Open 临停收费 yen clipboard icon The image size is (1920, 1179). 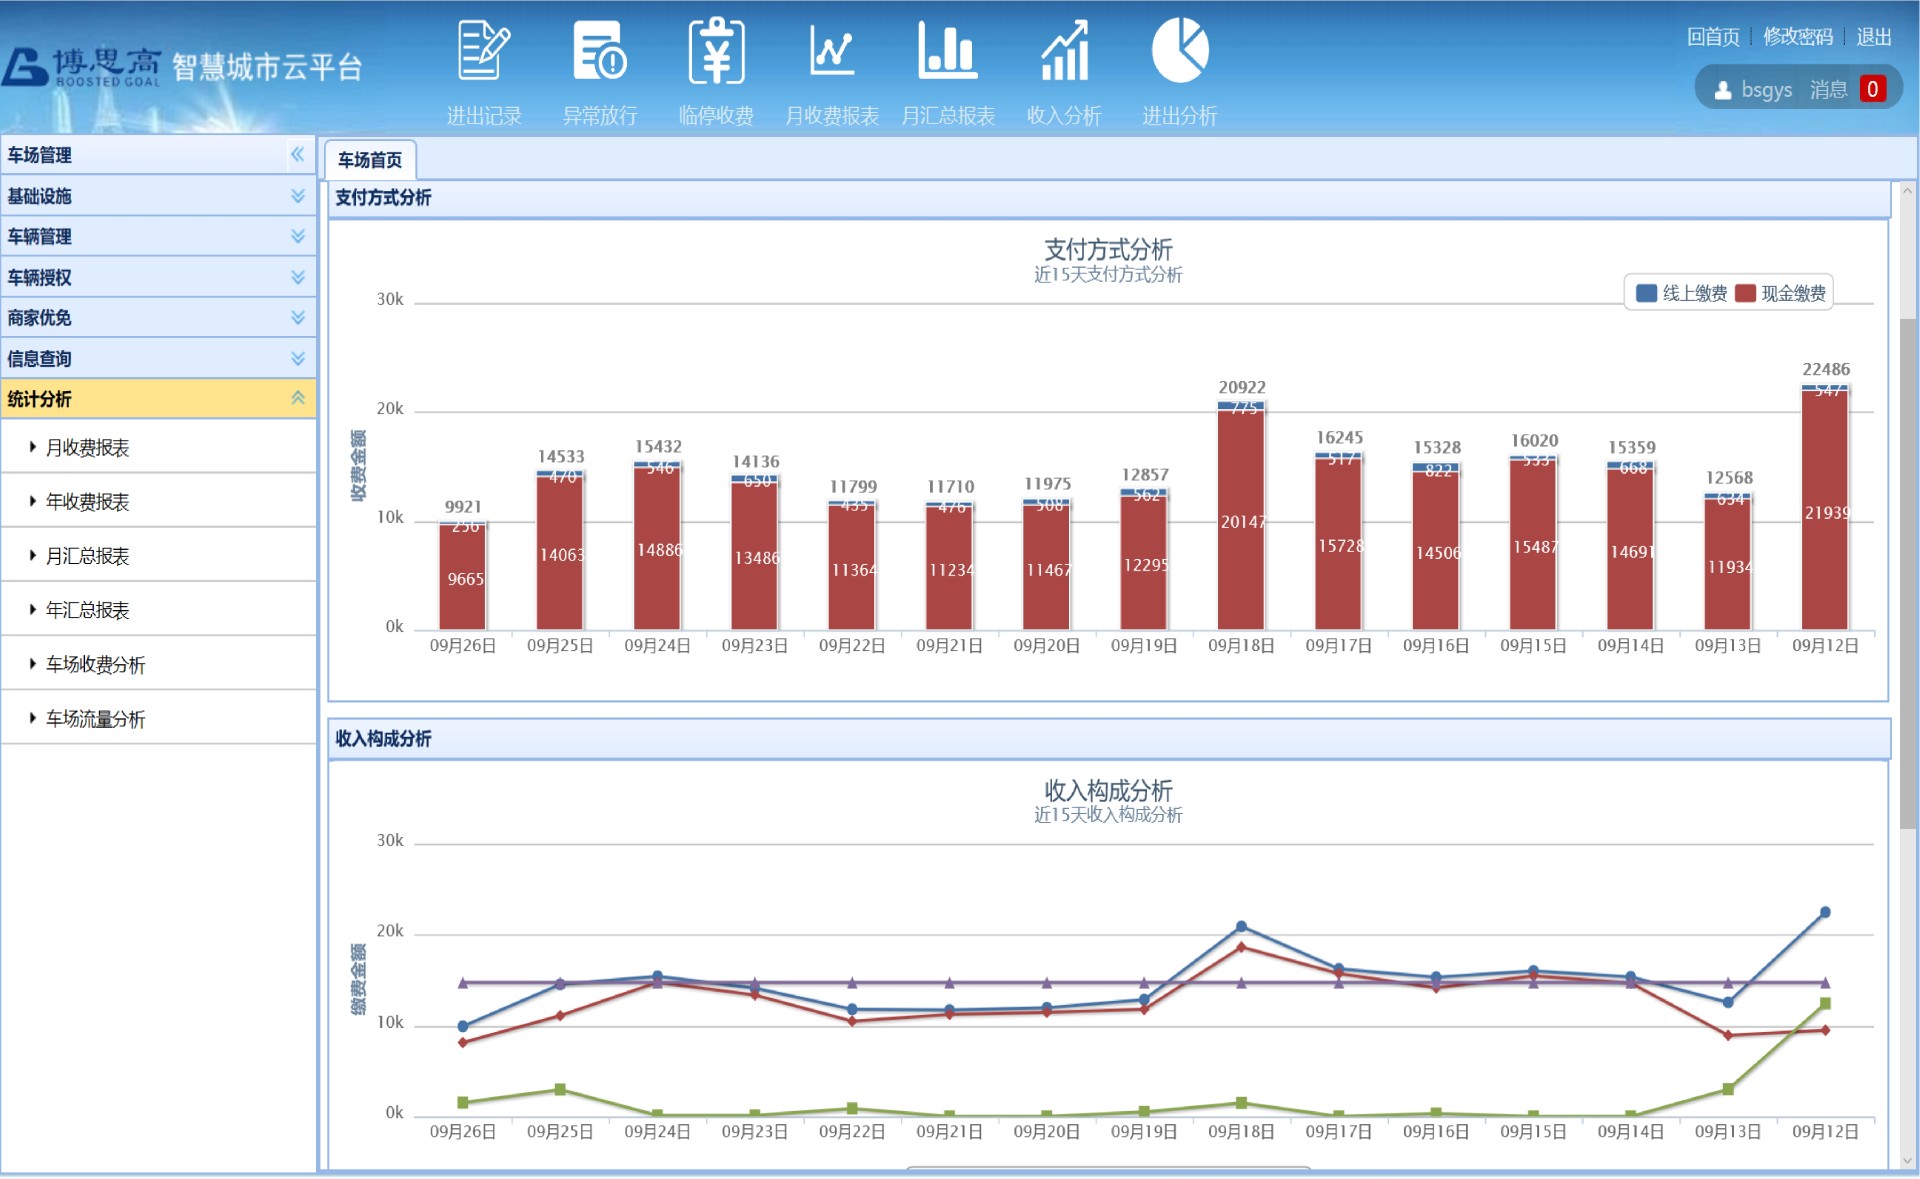tap(716, 52)
